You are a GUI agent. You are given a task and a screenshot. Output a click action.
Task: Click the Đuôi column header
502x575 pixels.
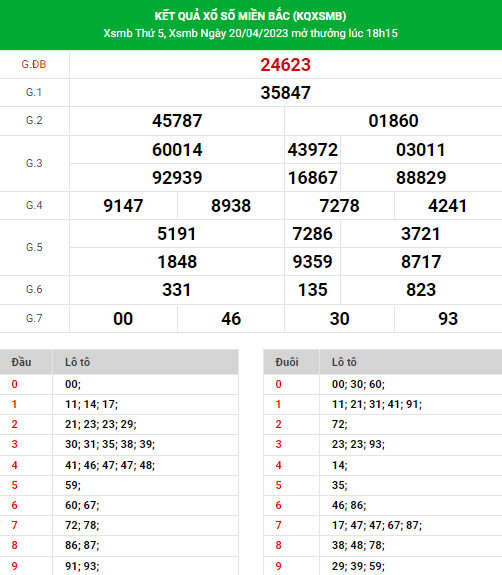[287, 362]
